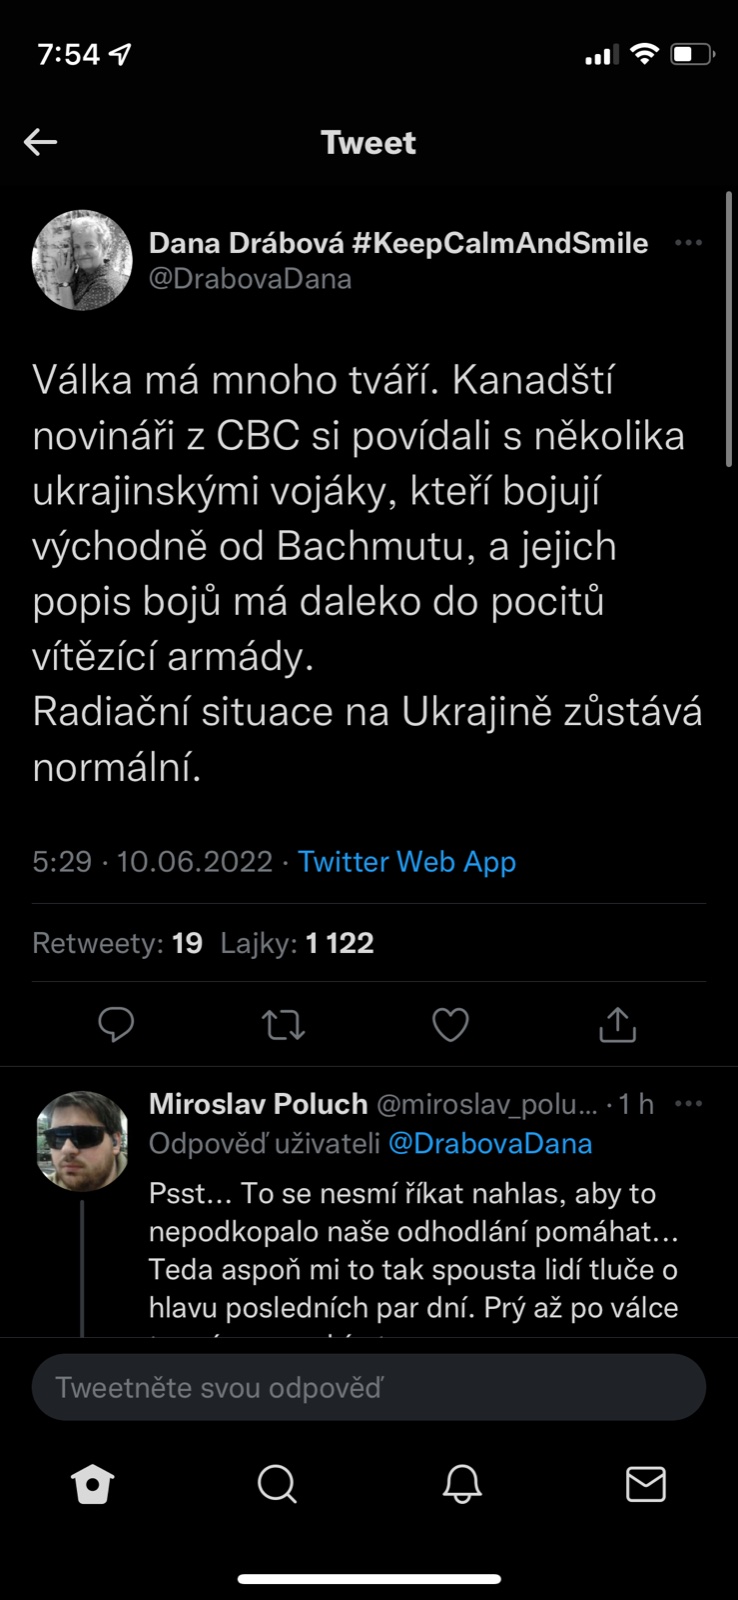Tap the Dana Drábová #KeepCalmAndSmile name
This screenshot has height=1600, width=738.
pos(398,243)
